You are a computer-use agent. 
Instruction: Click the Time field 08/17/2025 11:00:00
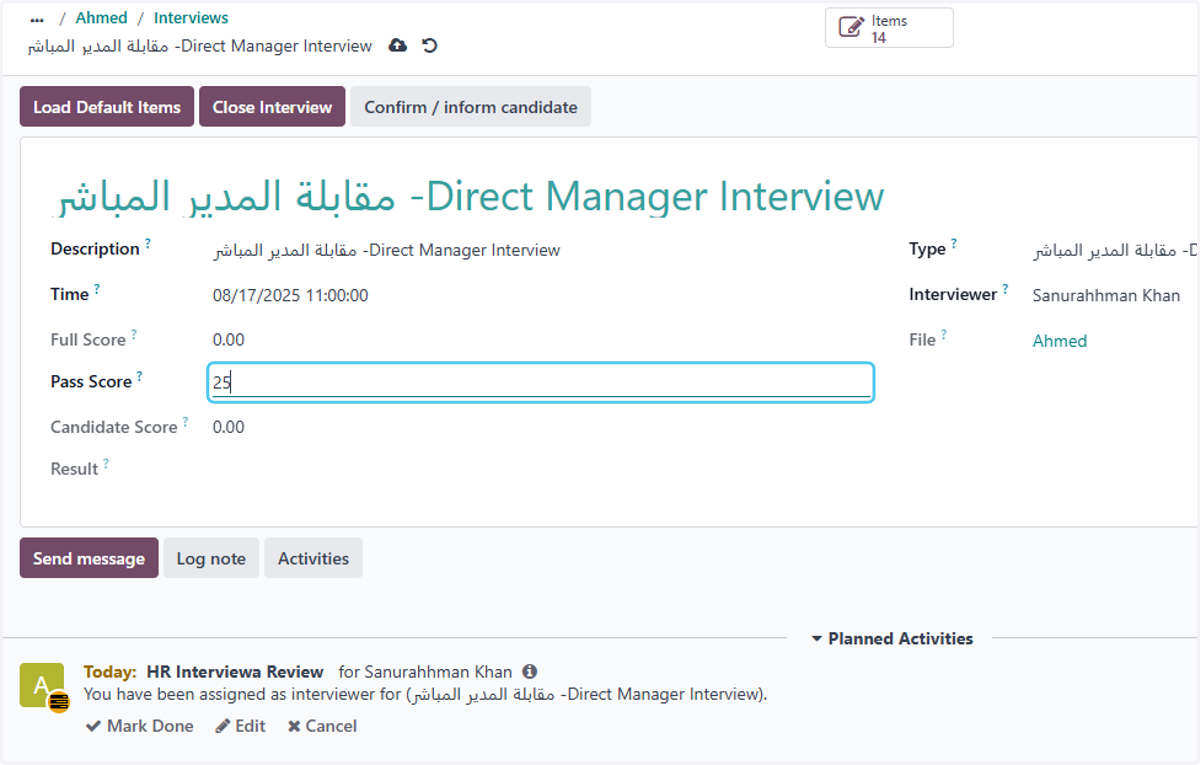tap(291, 296)
